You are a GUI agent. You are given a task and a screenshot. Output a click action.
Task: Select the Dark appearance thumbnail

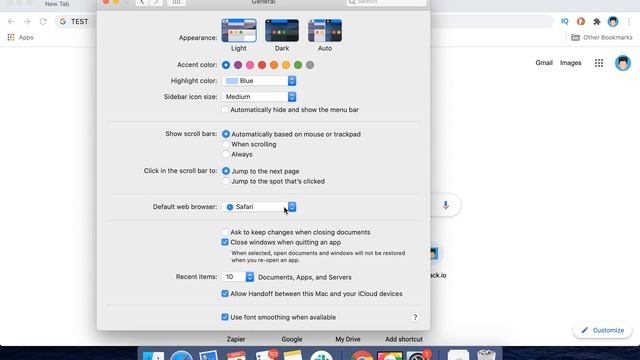point(282,30)
